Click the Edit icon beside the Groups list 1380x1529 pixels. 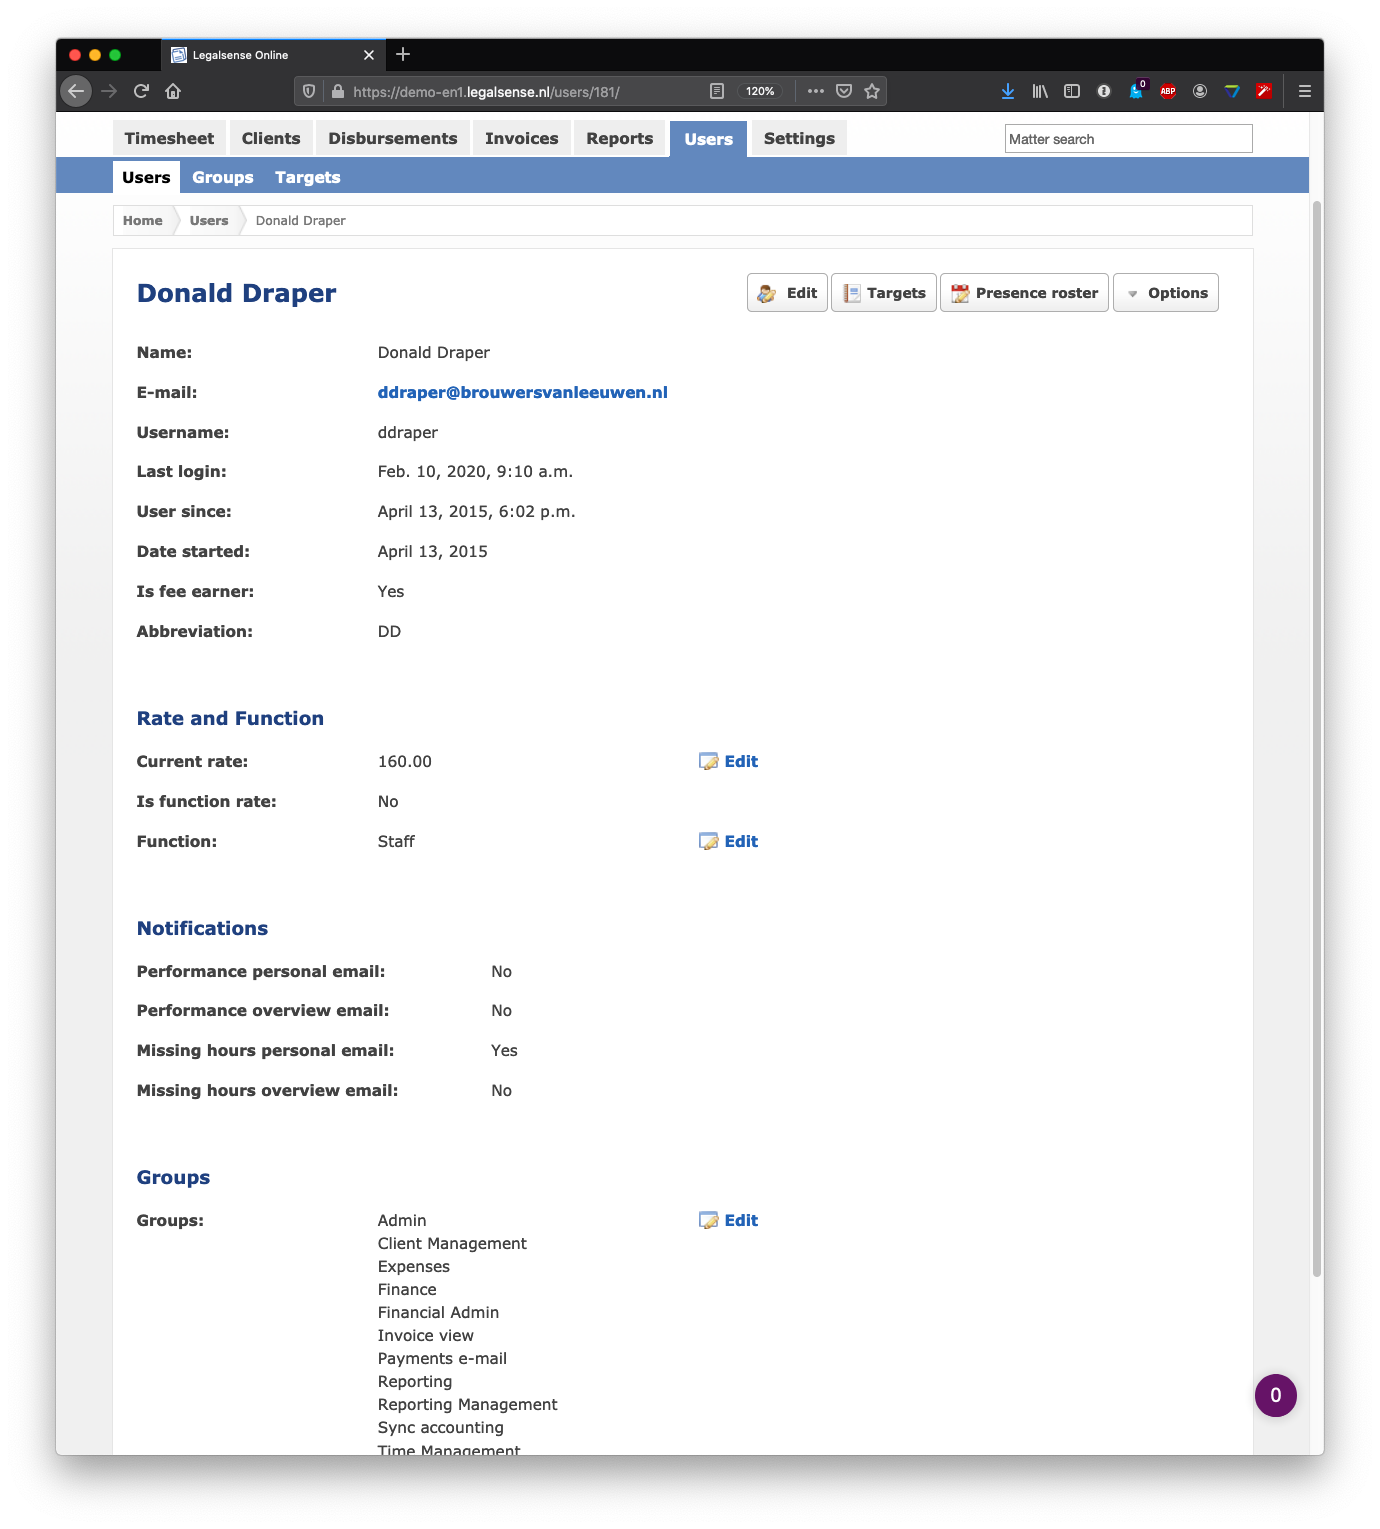click(710, 1220)
